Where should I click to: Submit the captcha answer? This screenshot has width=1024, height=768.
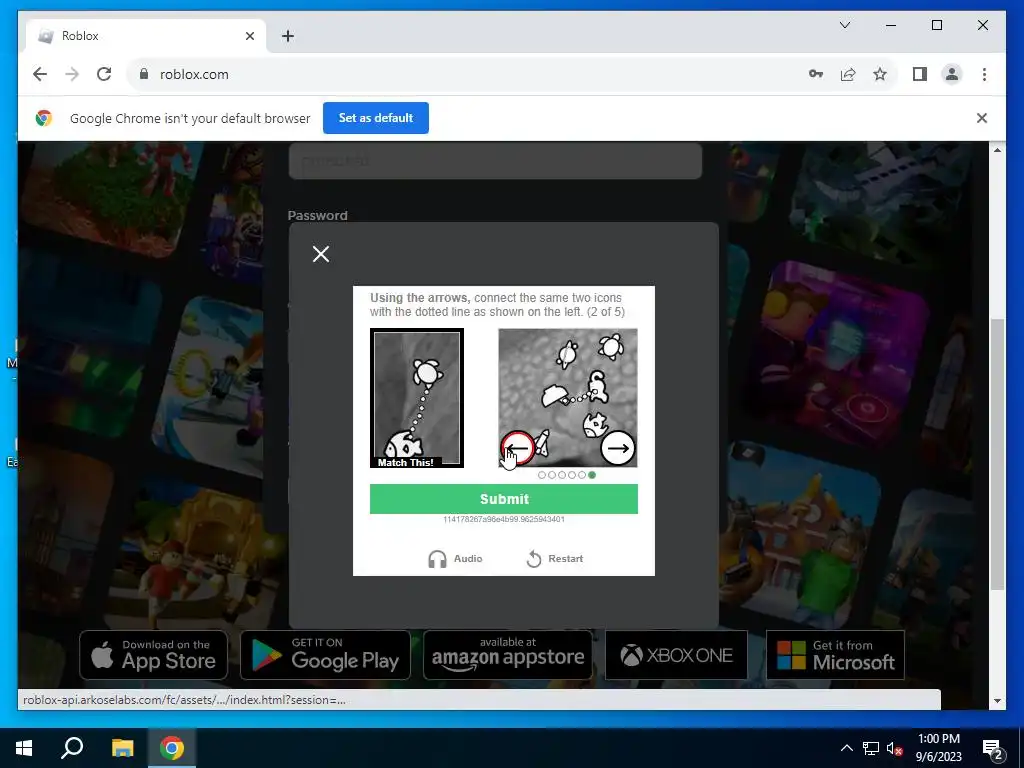click(x=504, y=499)
